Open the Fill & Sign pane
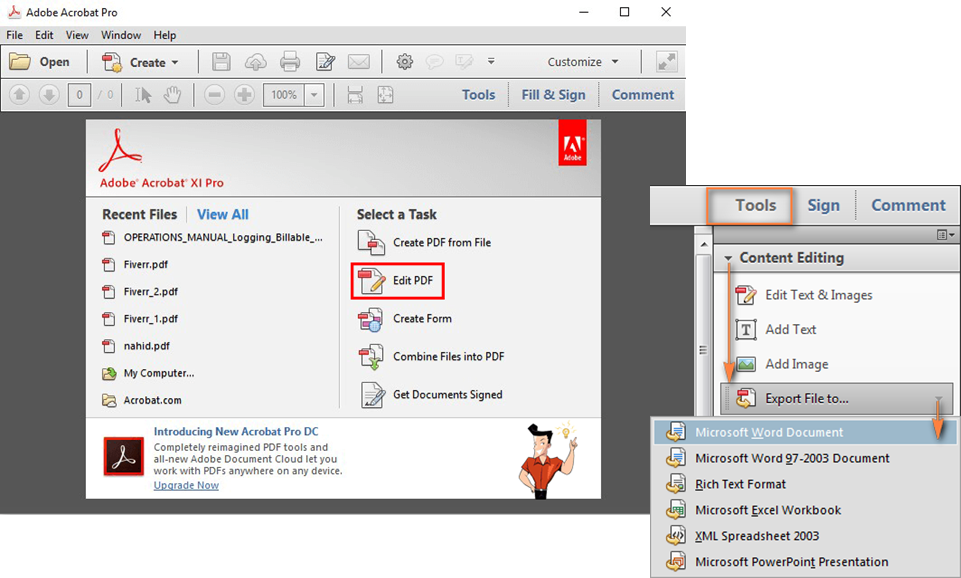The height and width of the screenshot is (578, 961). [553, 95]
